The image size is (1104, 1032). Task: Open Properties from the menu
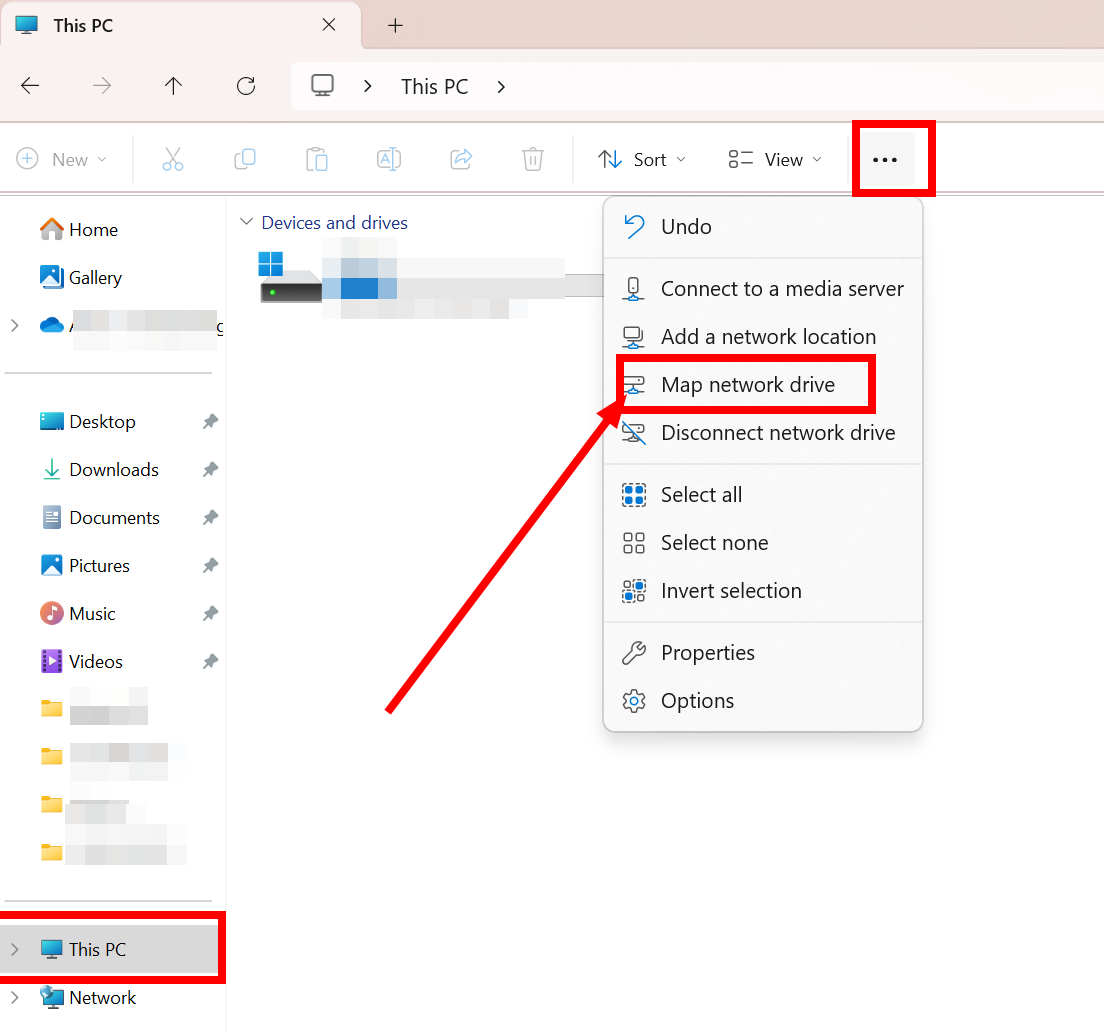click(706, 652)
